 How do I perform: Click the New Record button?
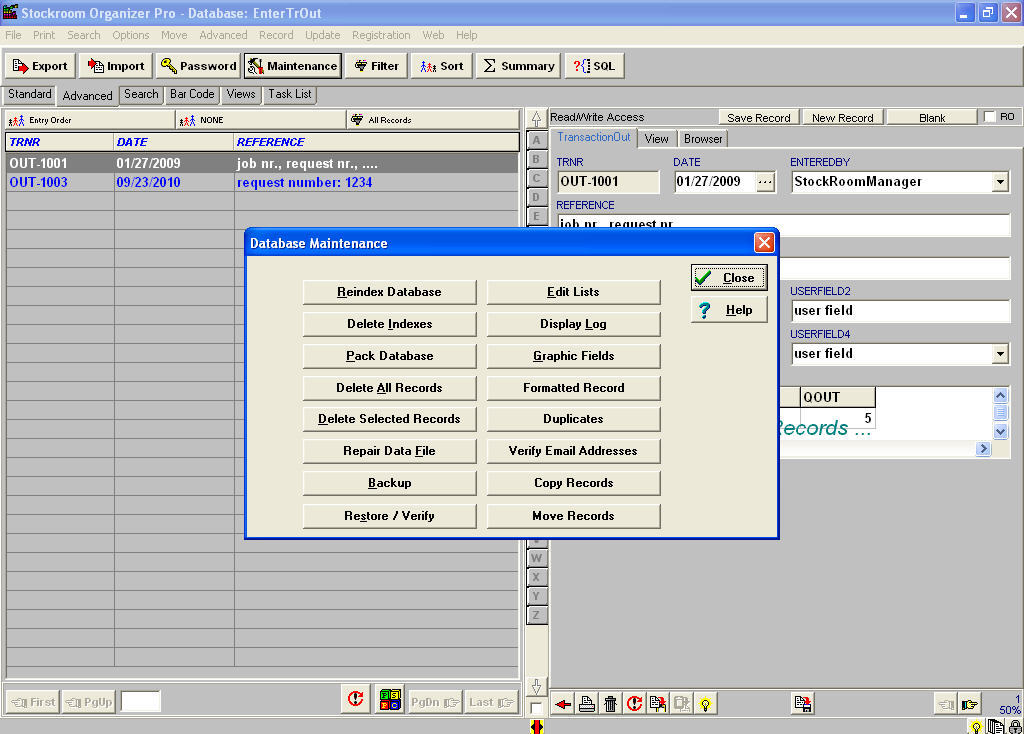tap(842, 118)
